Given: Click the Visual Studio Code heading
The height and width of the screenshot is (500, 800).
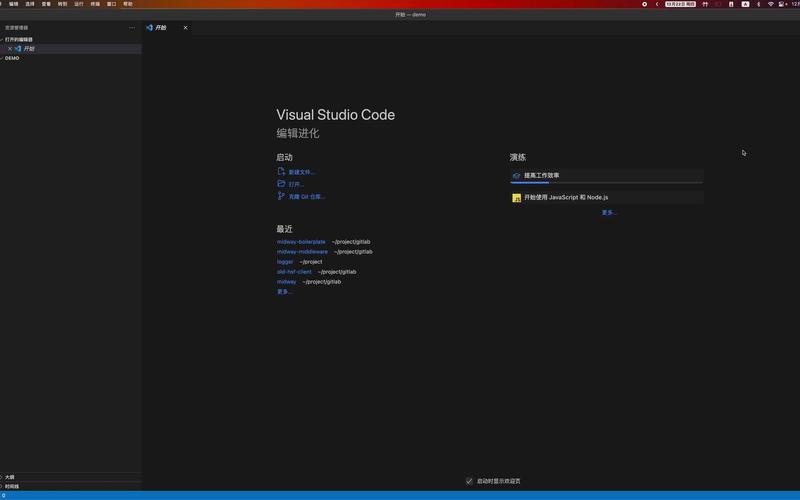Looking at the screenshot, I should click(x=336, y=115).
